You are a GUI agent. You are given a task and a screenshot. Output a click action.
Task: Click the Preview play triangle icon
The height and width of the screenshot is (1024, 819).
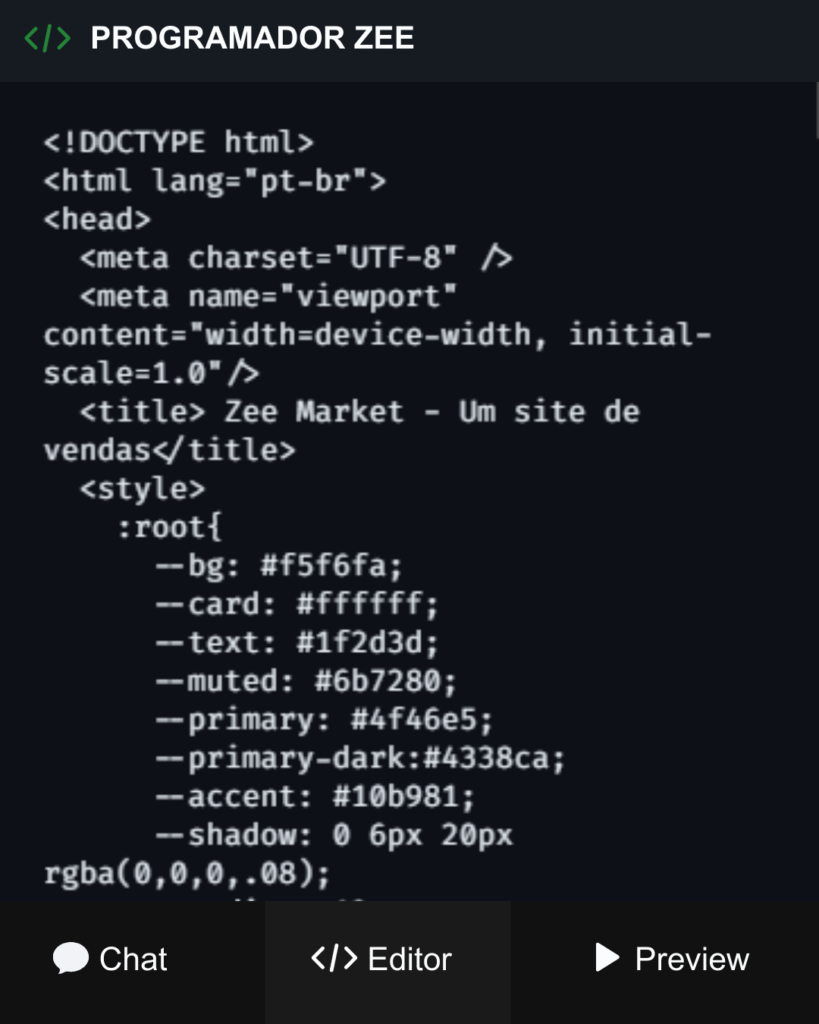606,958
